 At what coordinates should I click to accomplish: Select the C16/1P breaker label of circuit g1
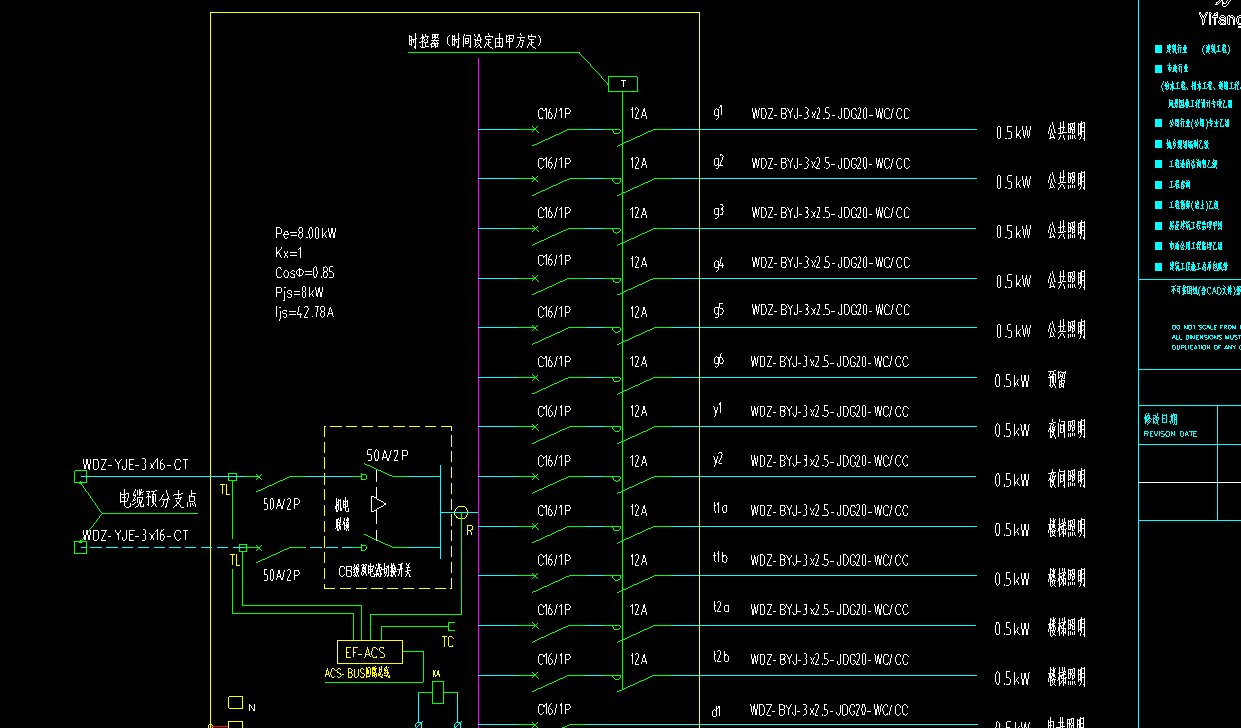(554, 114)
